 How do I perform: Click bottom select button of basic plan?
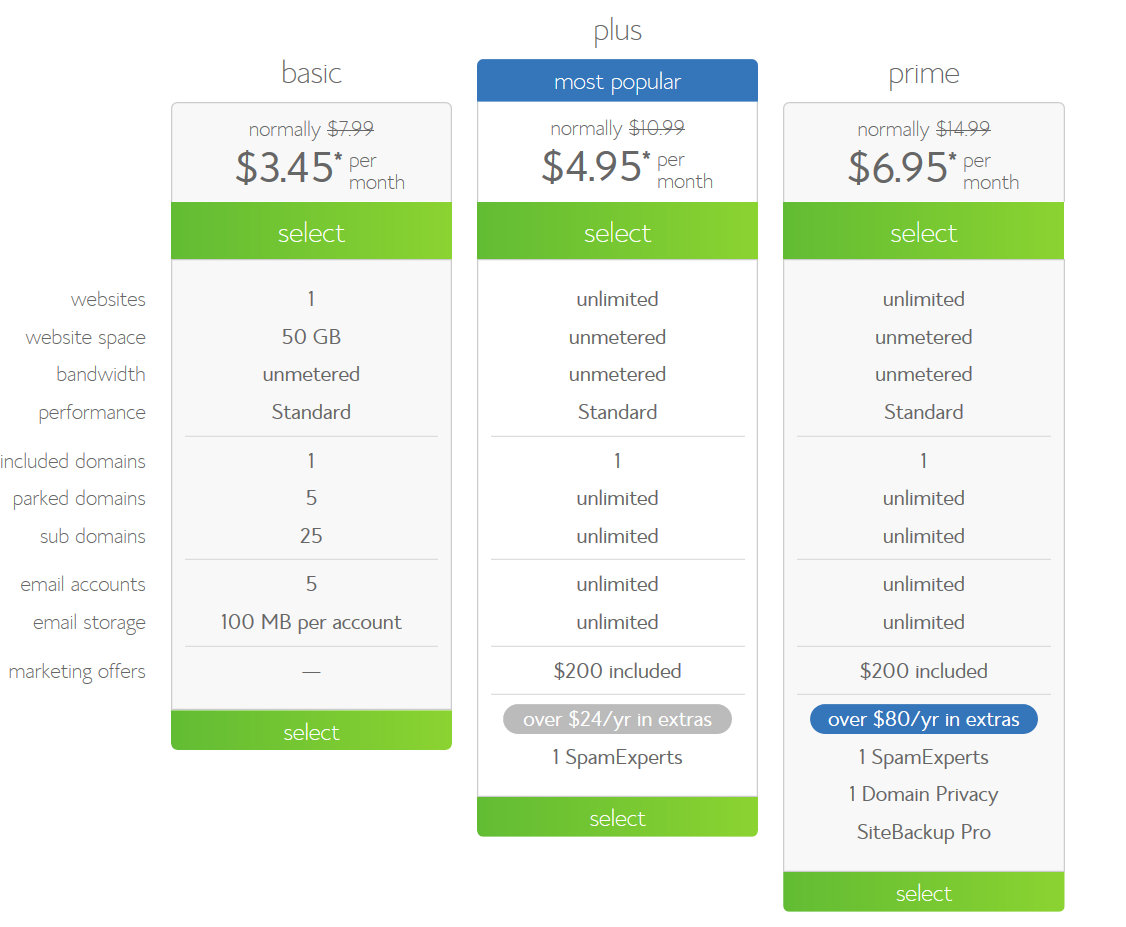[x=311, y=731]
